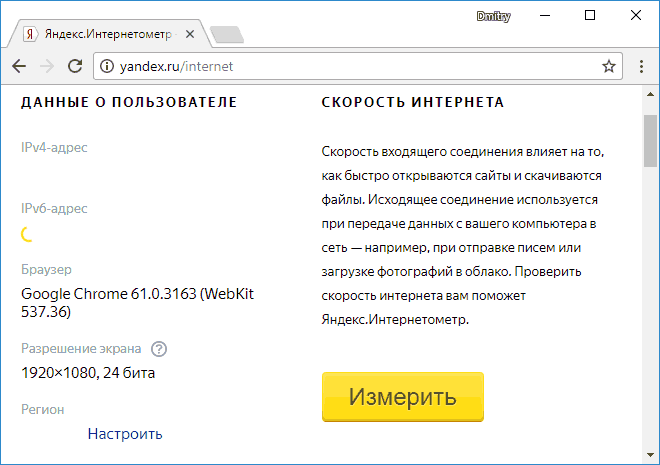Bookmark this page with the star icon

click(609, 66)
